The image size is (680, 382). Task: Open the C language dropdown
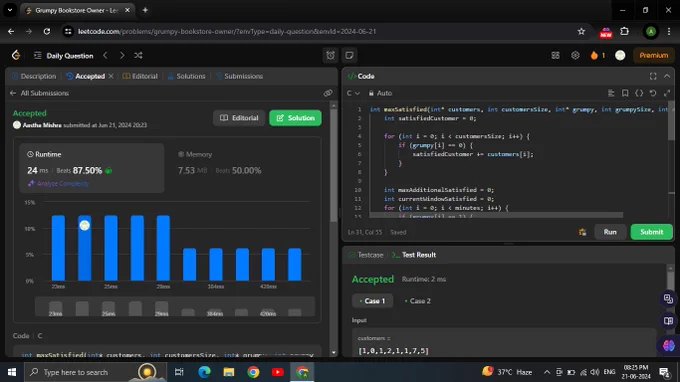353,93
